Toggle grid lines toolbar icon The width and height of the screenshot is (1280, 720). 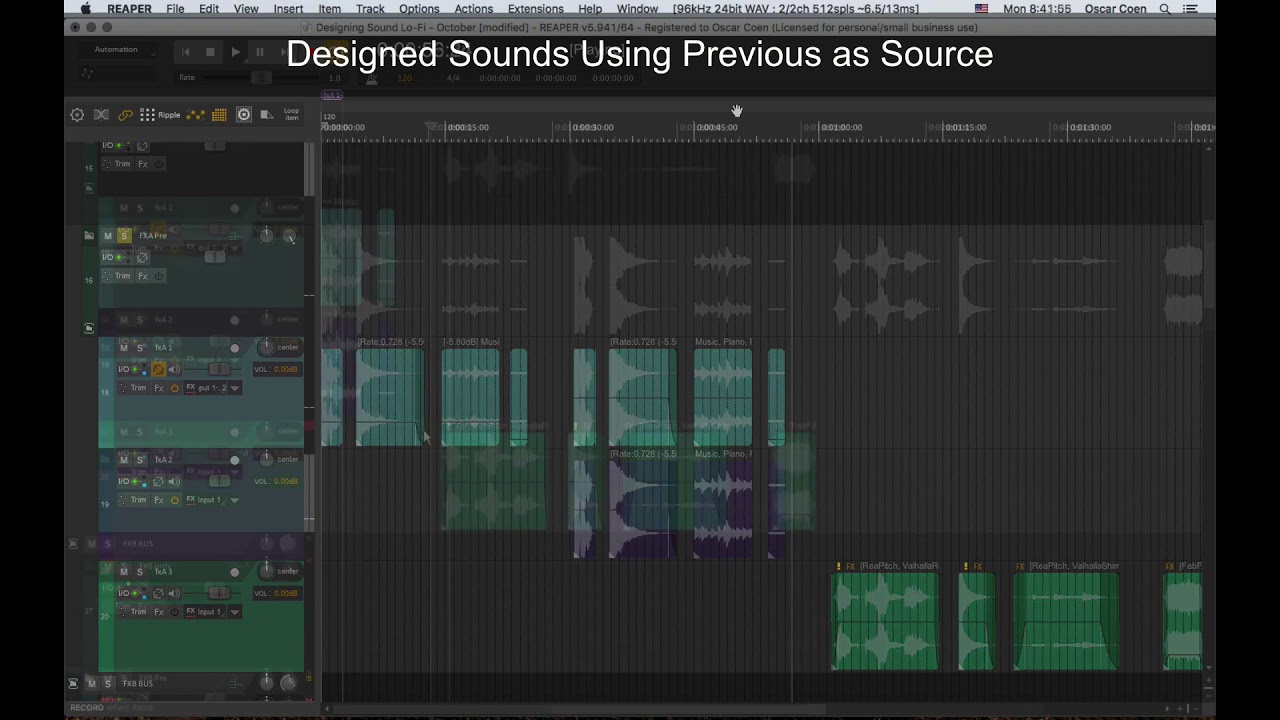coord(219,115)
